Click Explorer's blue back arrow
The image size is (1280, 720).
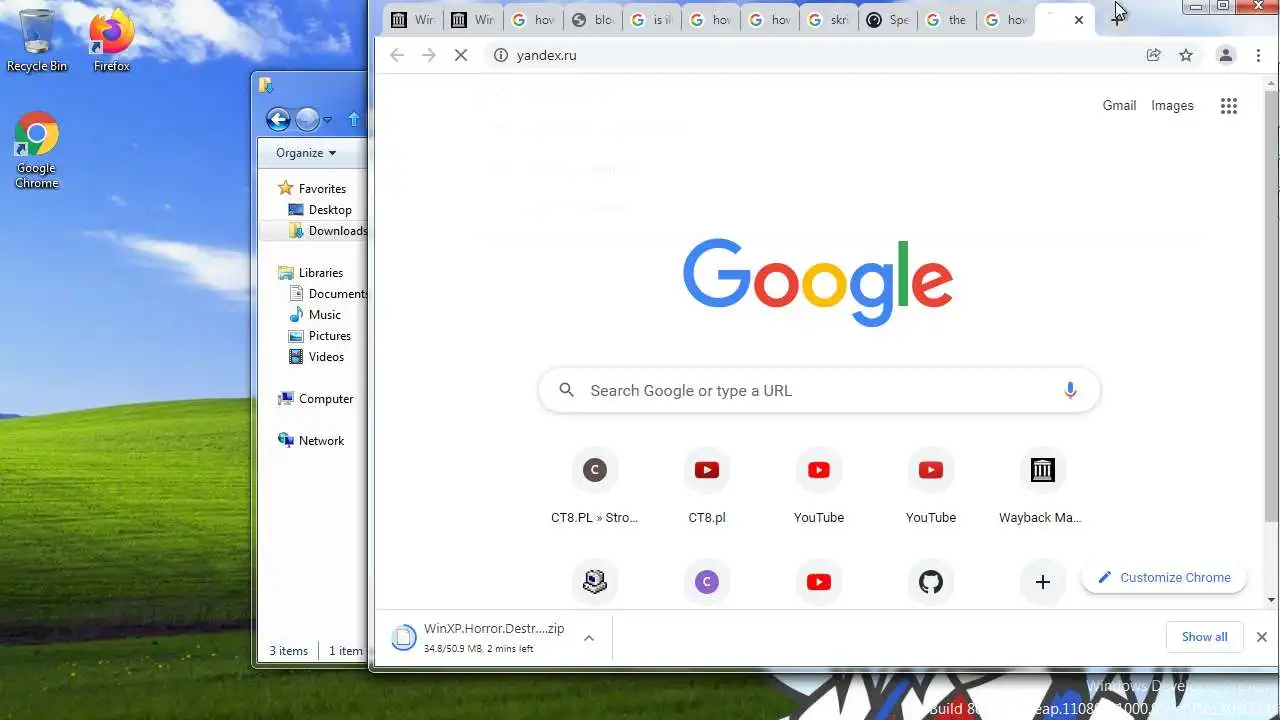[278, 120]
